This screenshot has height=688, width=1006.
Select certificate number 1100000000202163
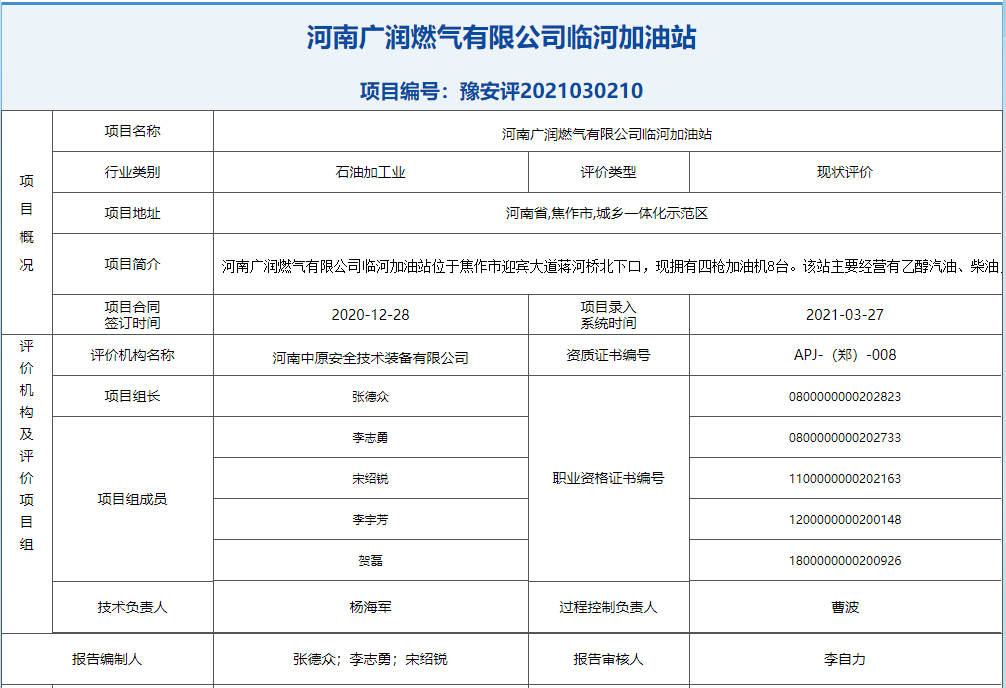click(845, 479)
